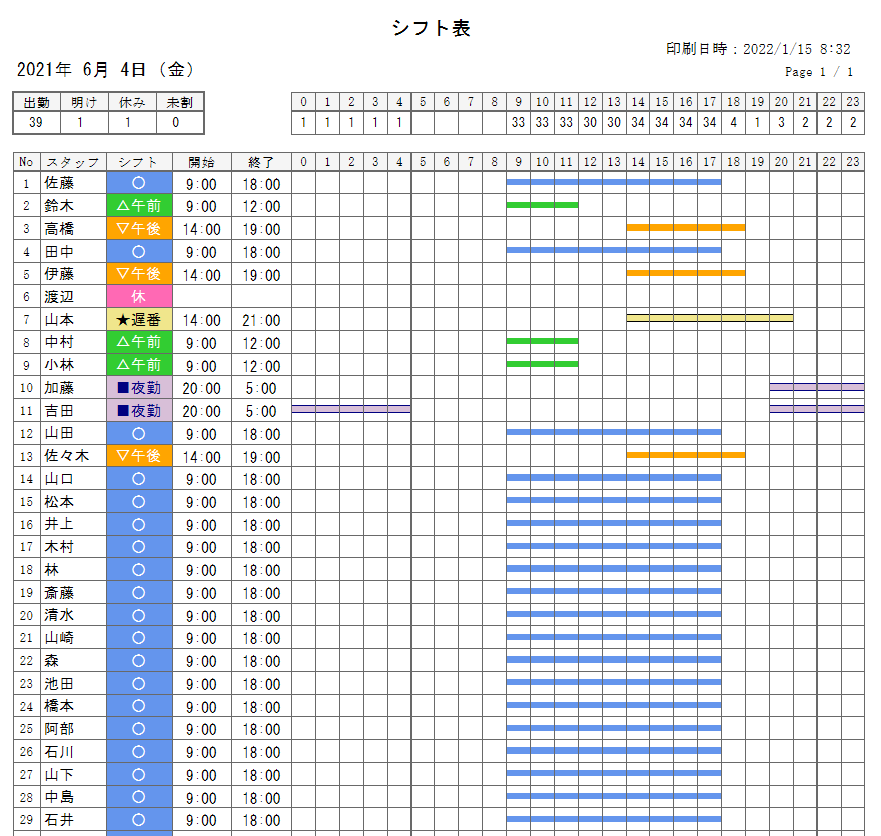Select the 開始 column header

[x=201, y=162]
